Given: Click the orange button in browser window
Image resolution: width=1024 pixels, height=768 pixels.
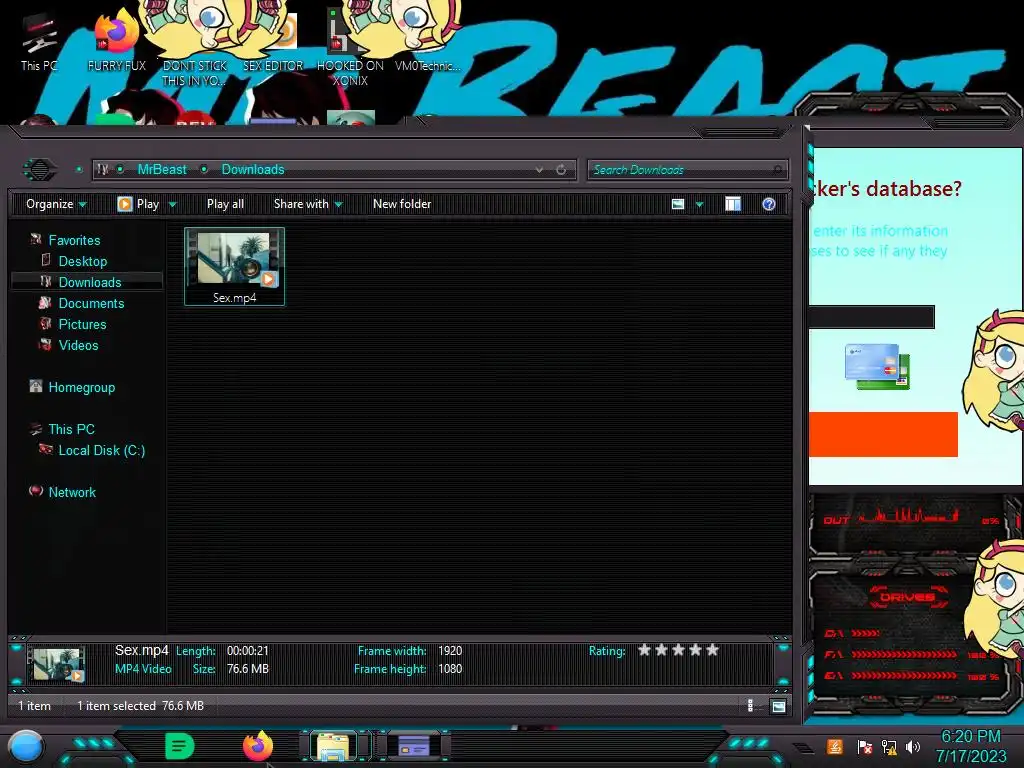Looking at the screenshot, I should tap(883, 434).
